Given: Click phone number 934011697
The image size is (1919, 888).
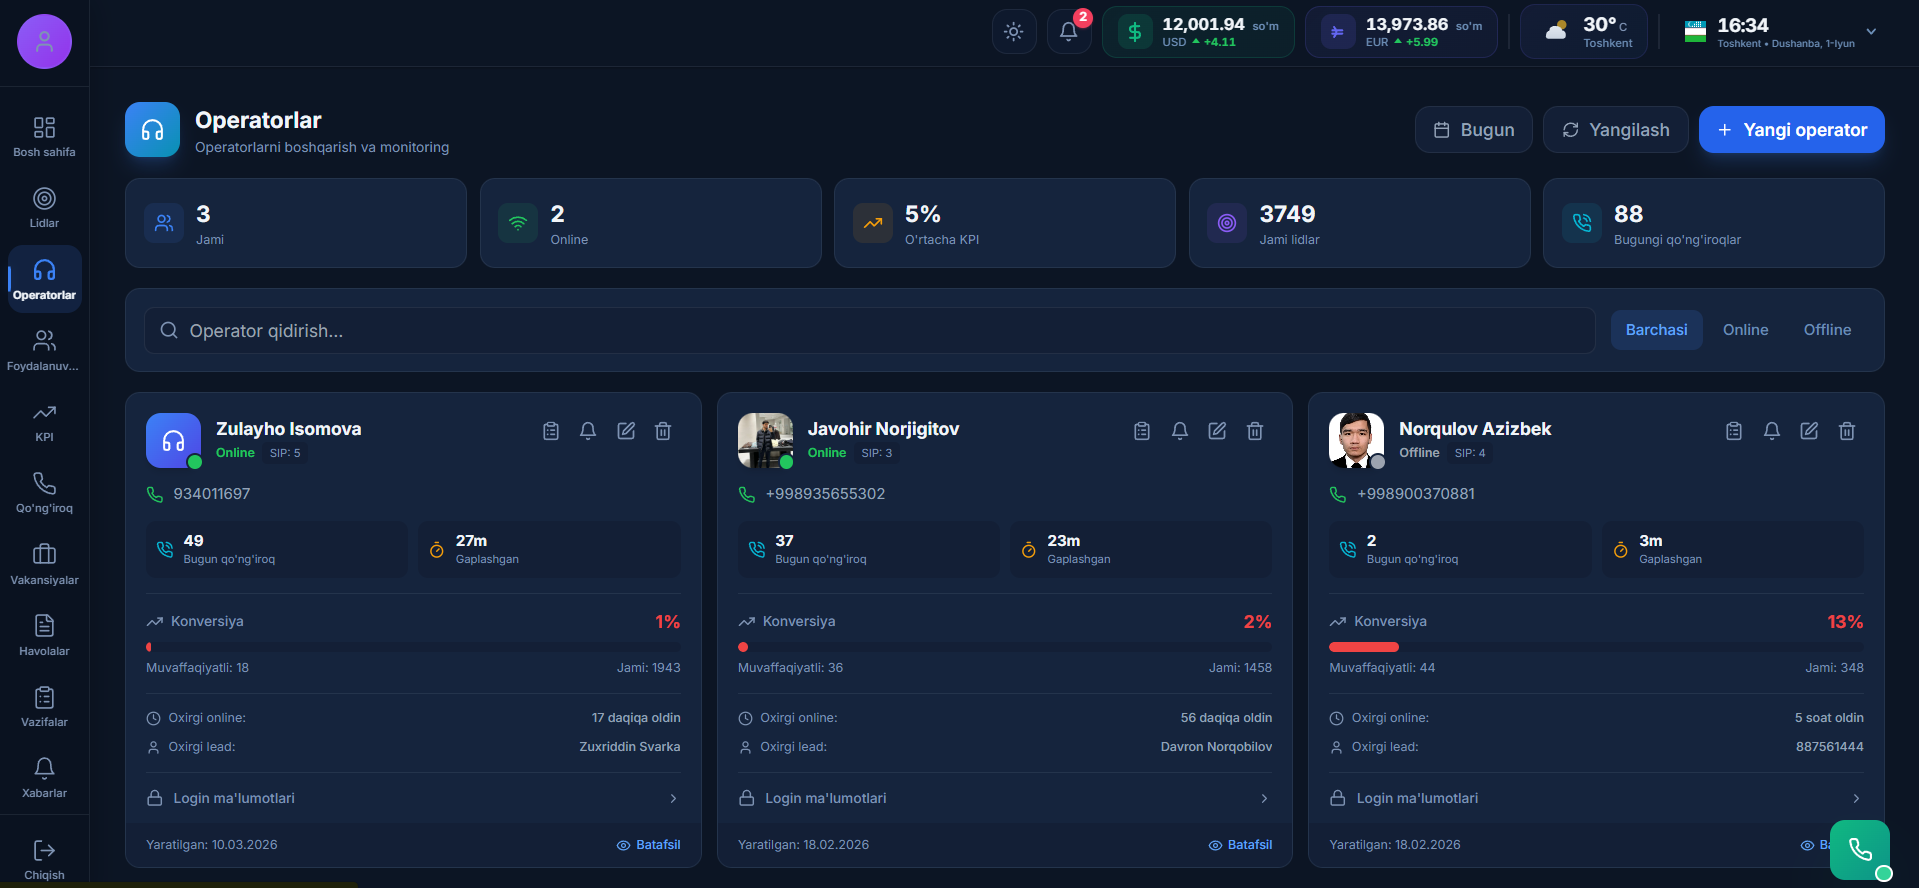Looking at the screenshot, I should click(x=212, y=494).
